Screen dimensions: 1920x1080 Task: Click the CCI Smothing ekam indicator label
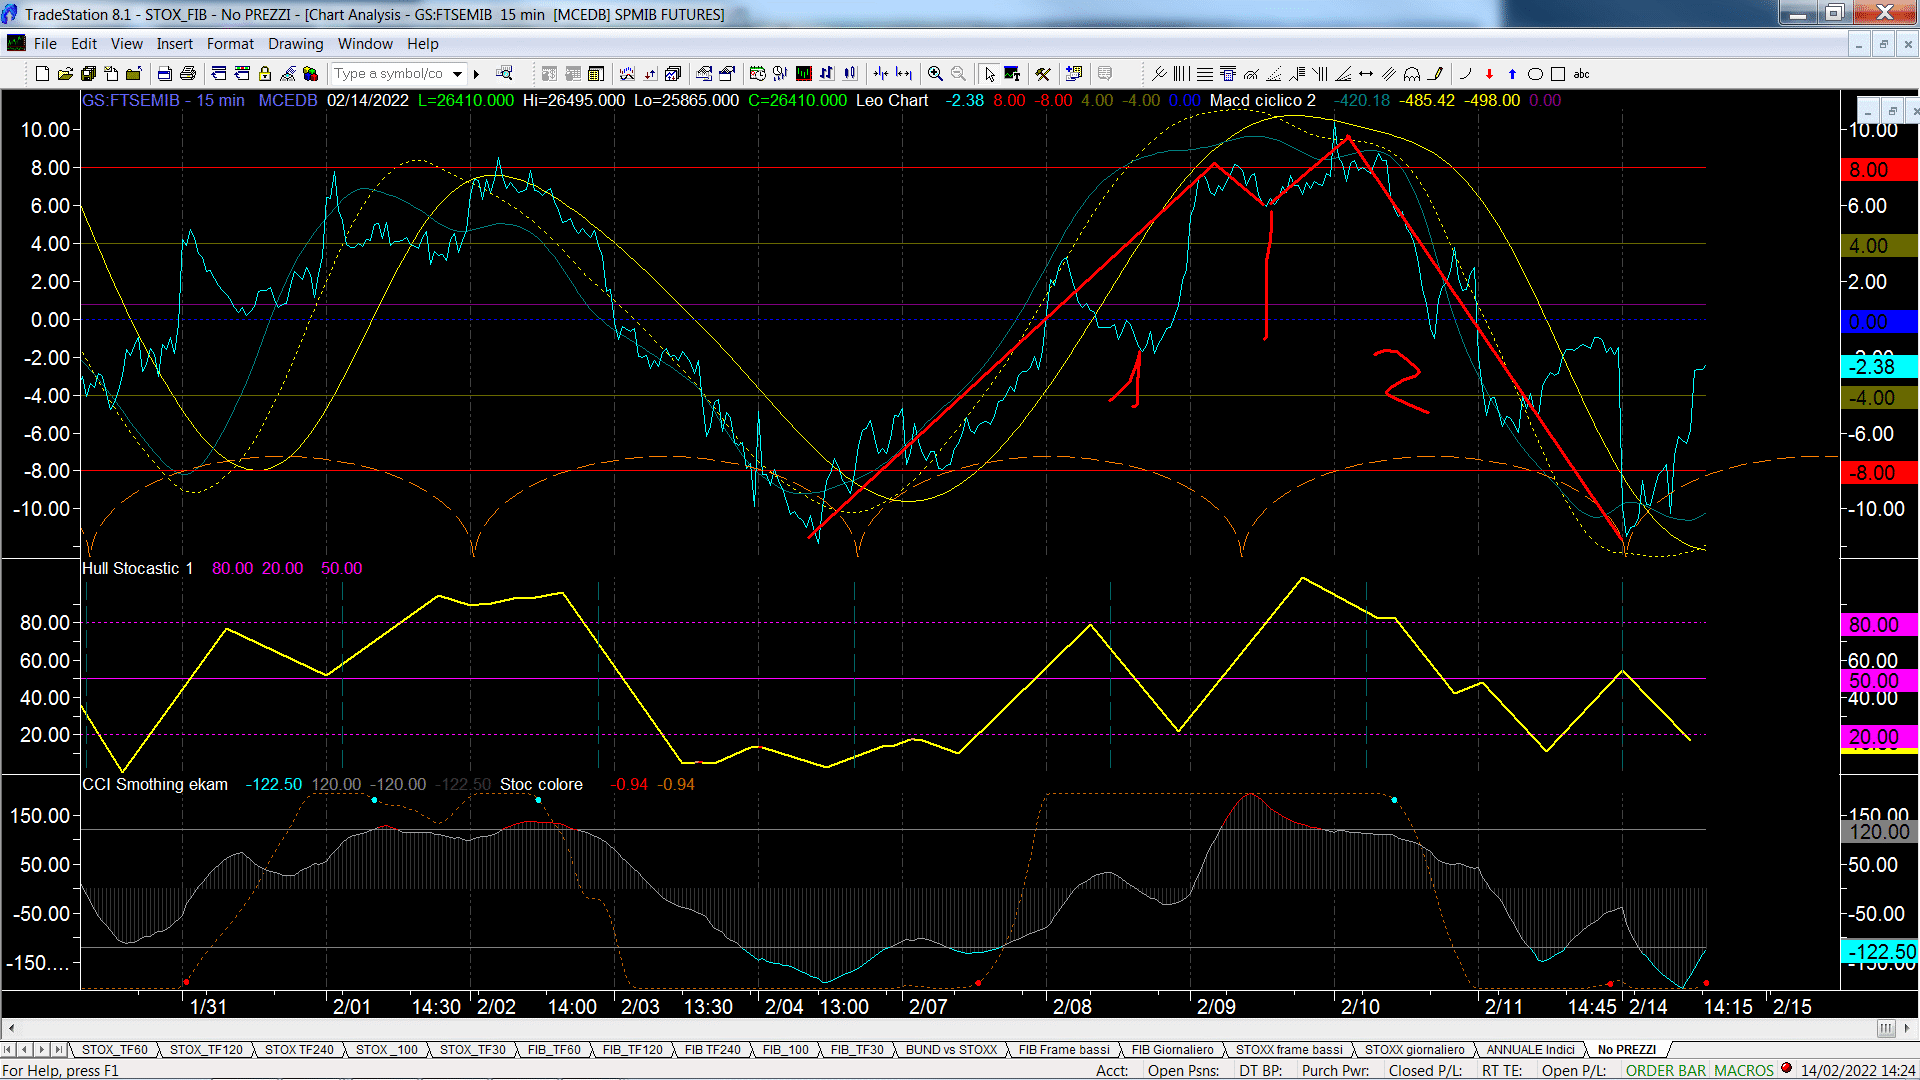click(x=155, y=784)
